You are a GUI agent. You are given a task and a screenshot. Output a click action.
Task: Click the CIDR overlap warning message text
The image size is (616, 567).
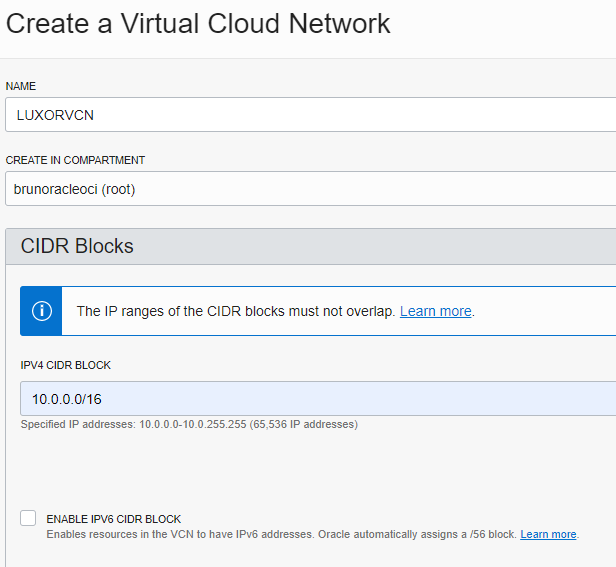pos(236,311)
